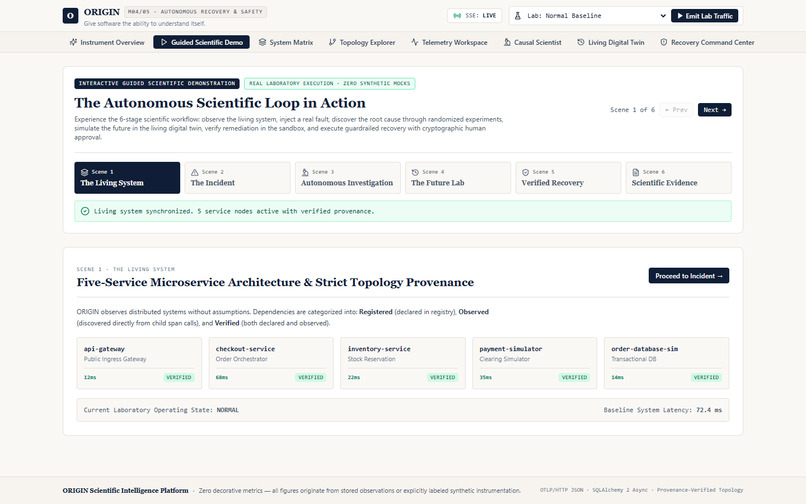The width and height of the screenshot is (806, 504).
Task: Click the Instrument Overview sparkle icon
Action: [x=74, y=42]
